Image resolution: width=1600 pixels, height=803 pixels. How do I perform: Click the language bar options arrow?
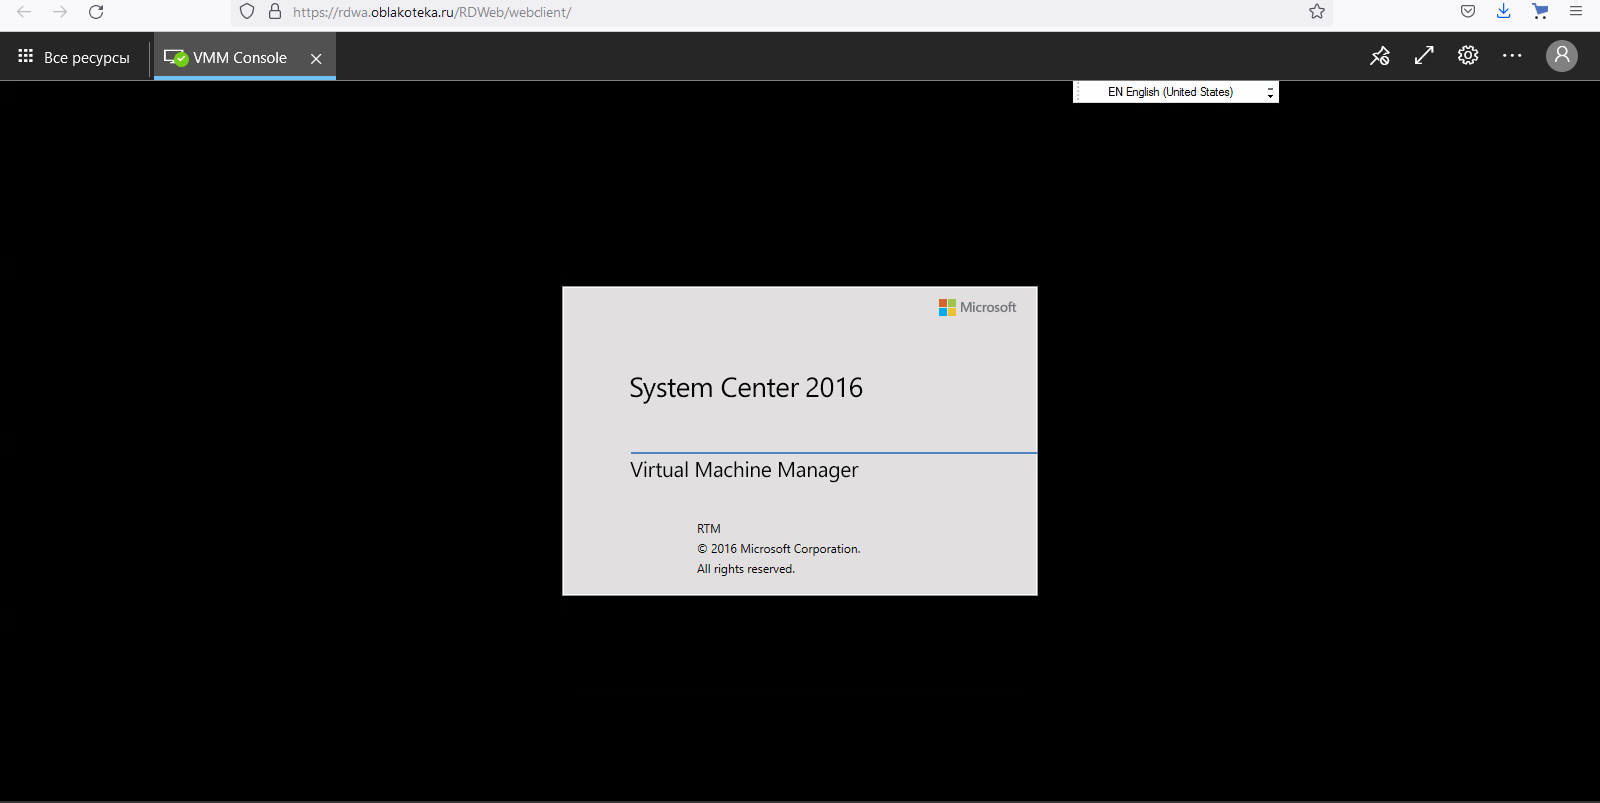point(1270,92)
